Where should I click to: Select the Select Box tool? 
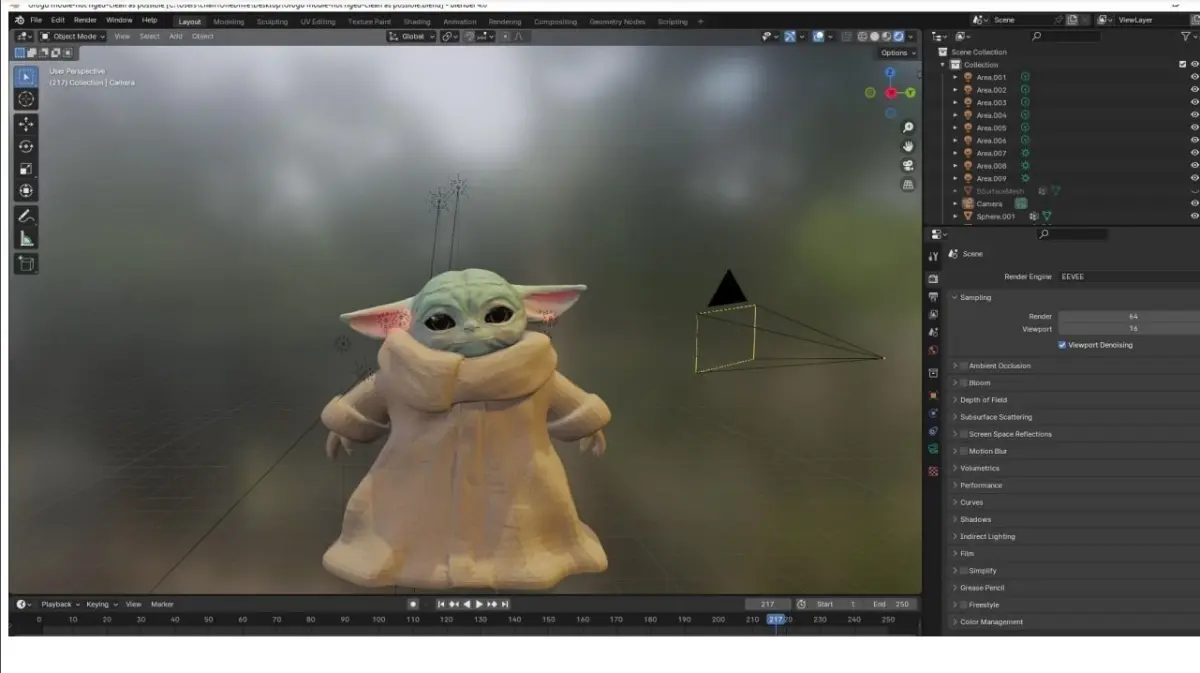point(26,77)
